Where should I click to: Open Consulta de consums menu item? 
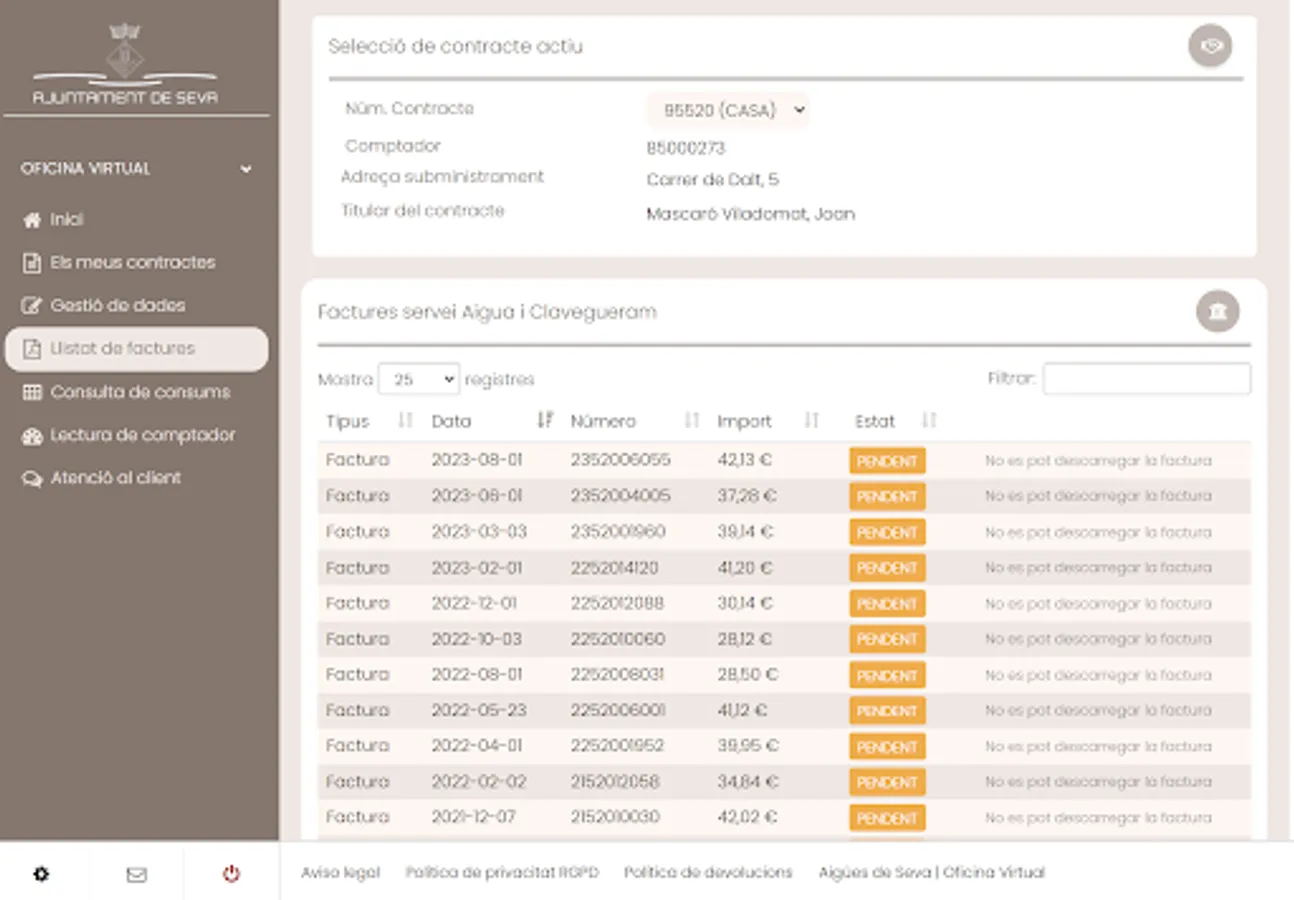[x=140, y=392]
